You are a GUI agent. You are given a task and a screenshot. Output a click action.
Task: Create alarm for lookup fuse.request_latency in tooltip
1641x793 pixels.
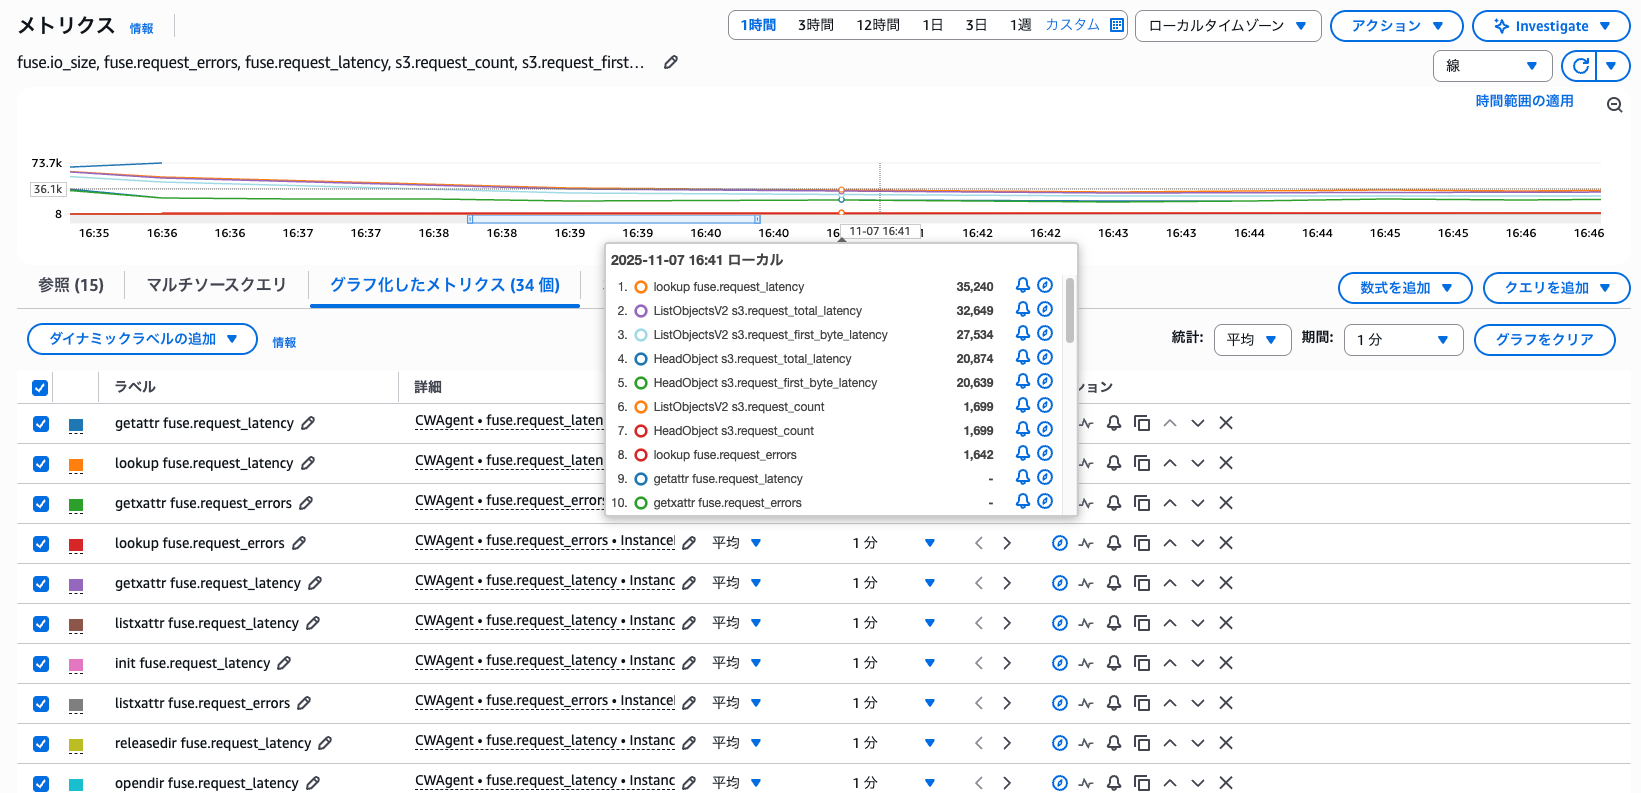pyautogui.click(x=1022, y=285)
